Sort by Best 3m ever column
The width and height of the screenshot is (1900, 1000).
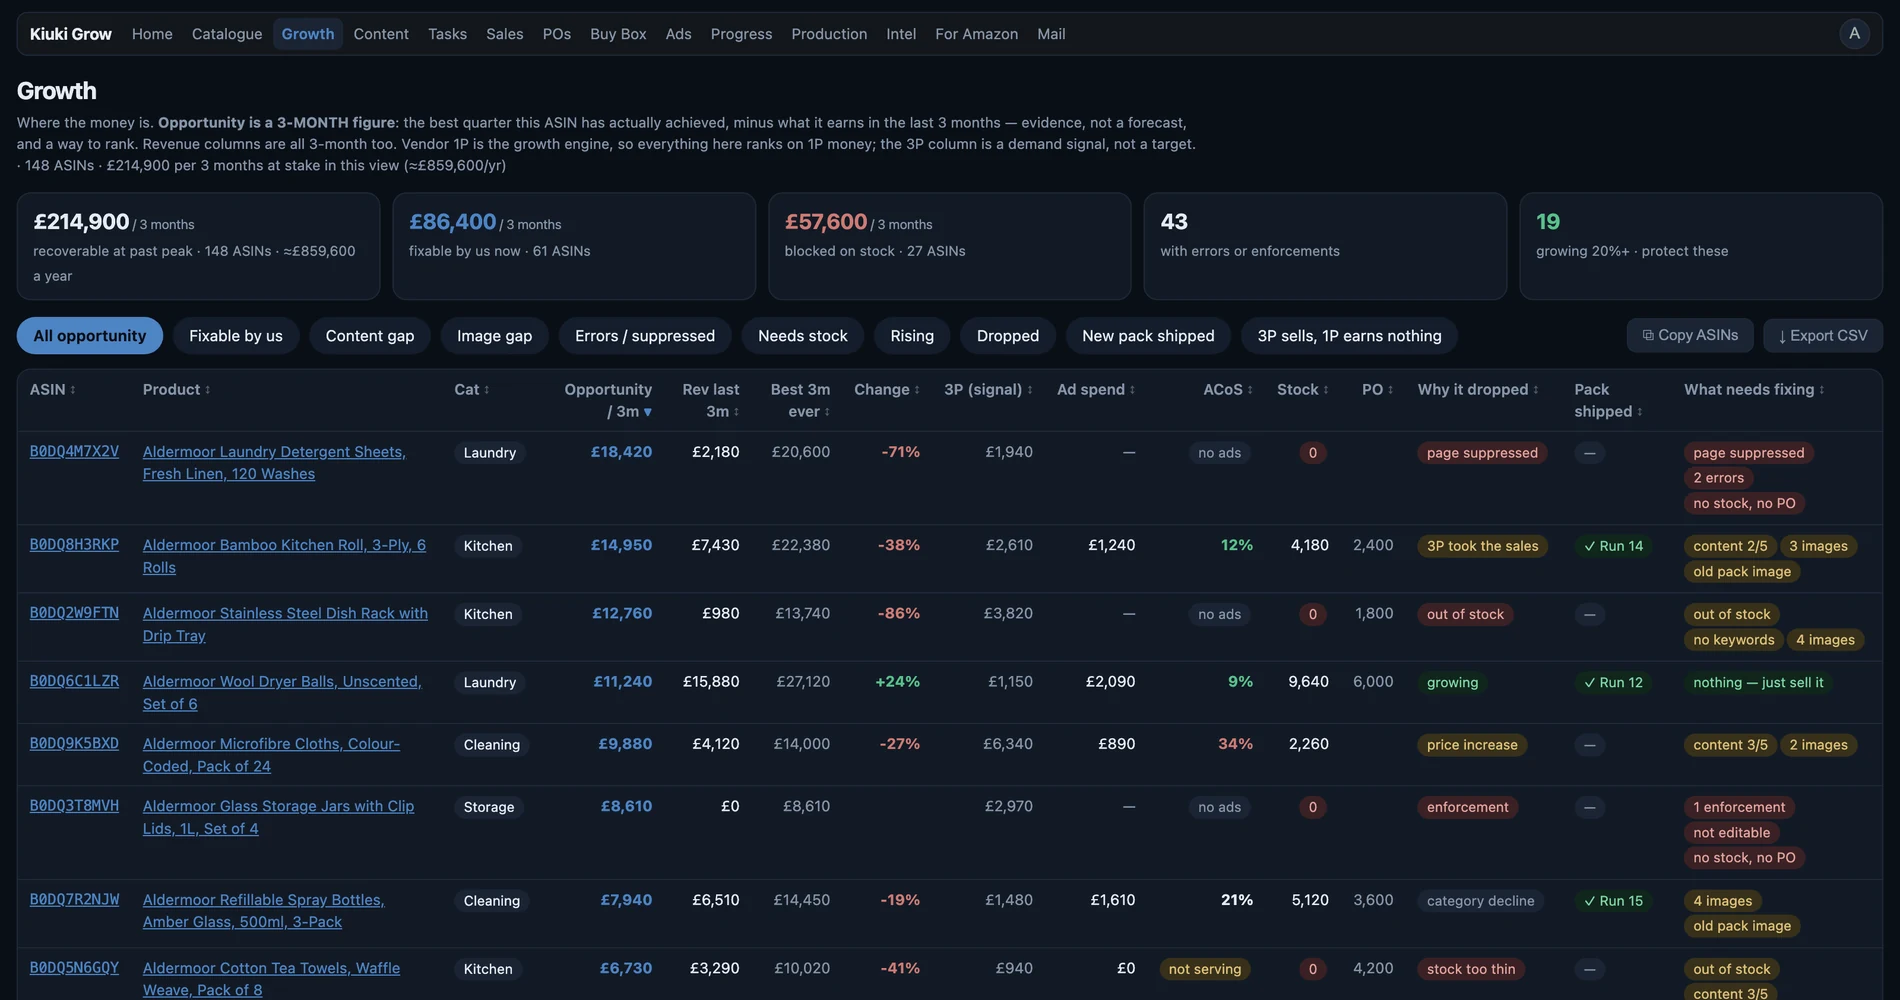[800, 400]
